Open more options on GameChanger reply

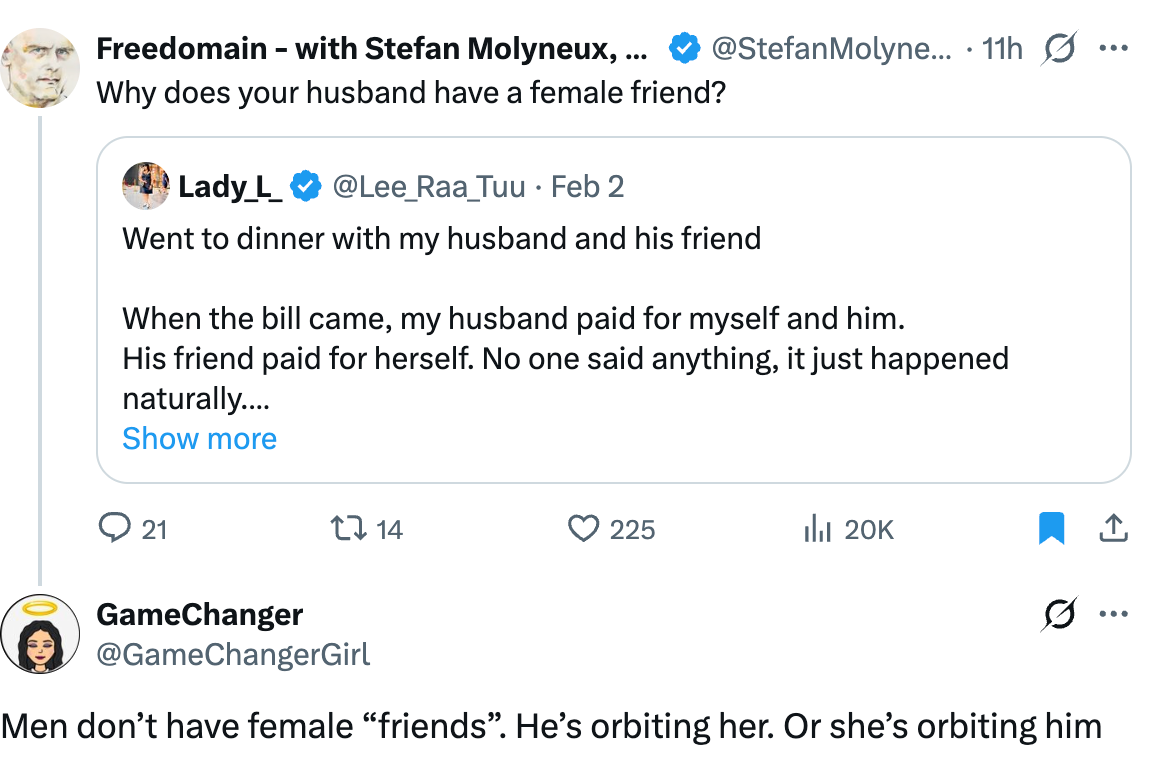point(1113,615)
